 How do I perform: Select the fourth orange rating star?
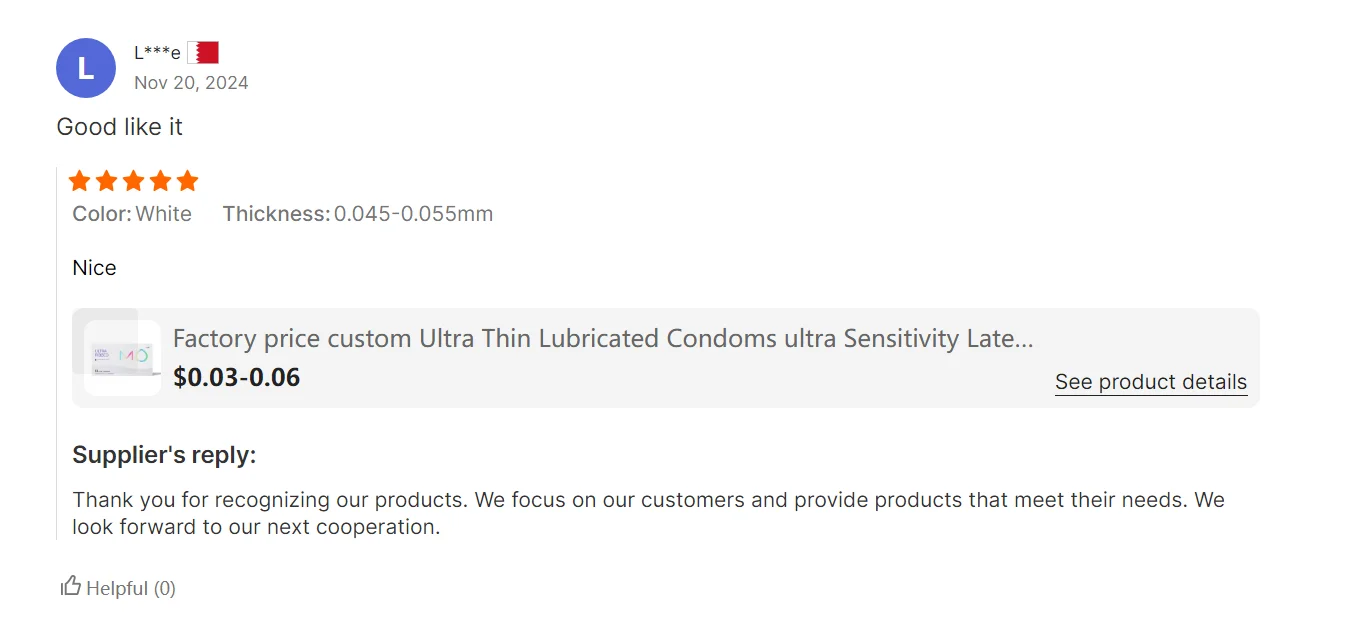pyautogui.click(x=160, y=181)
